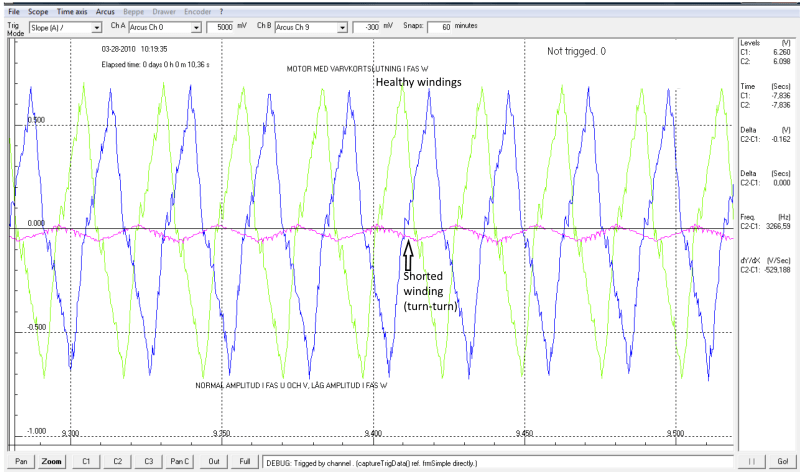Click the C2 level value 6.098
This screenshot has height=472, width=800.
(781, 61)
